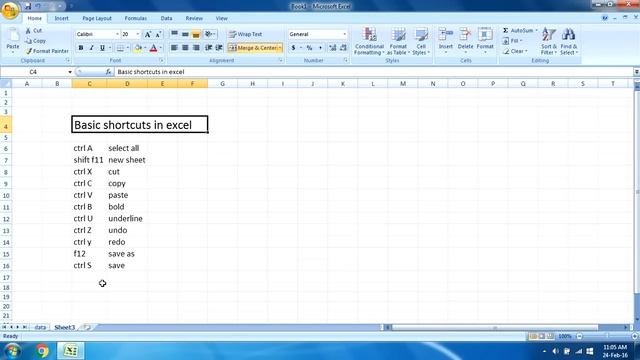
Task: Activate the Format Painter brush
Action: pyautogui.click(x=47, y=51)
